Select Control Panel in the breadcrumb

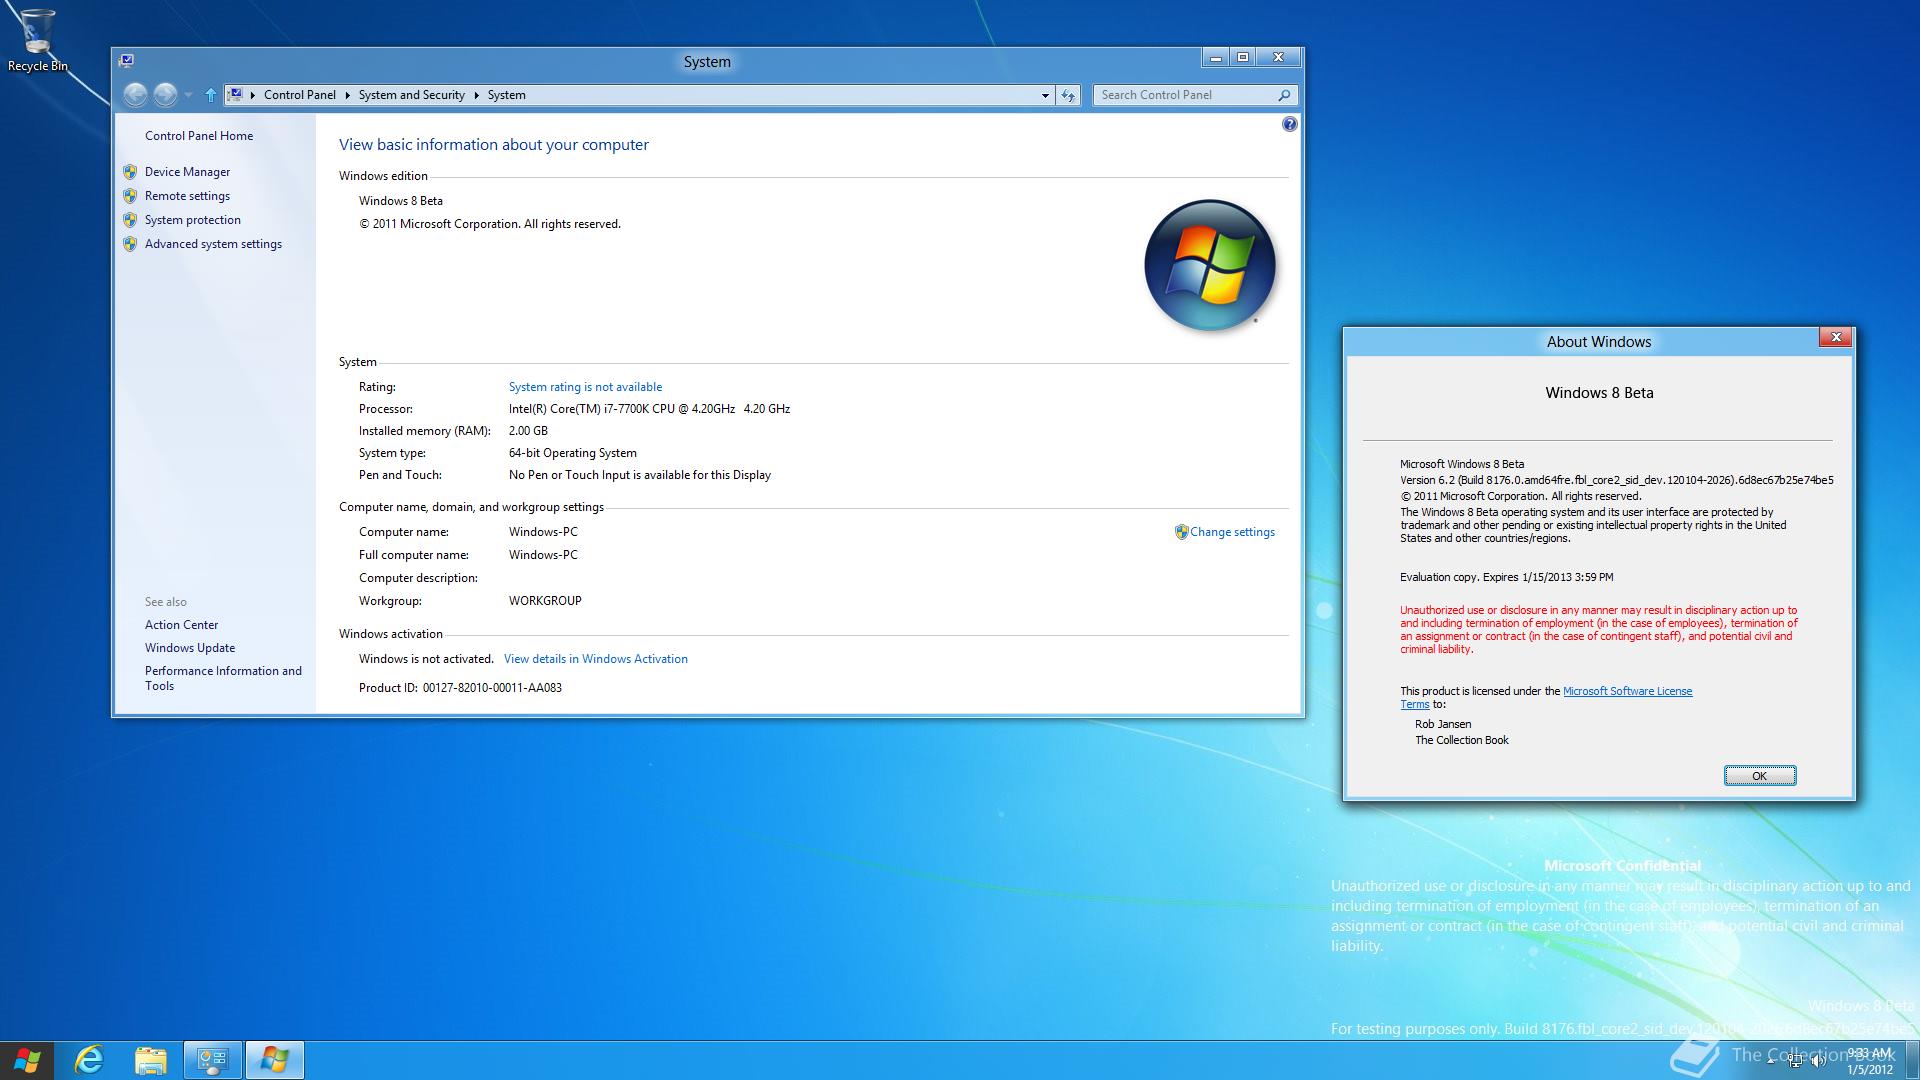pyautogui.click(x=299, y=95)
